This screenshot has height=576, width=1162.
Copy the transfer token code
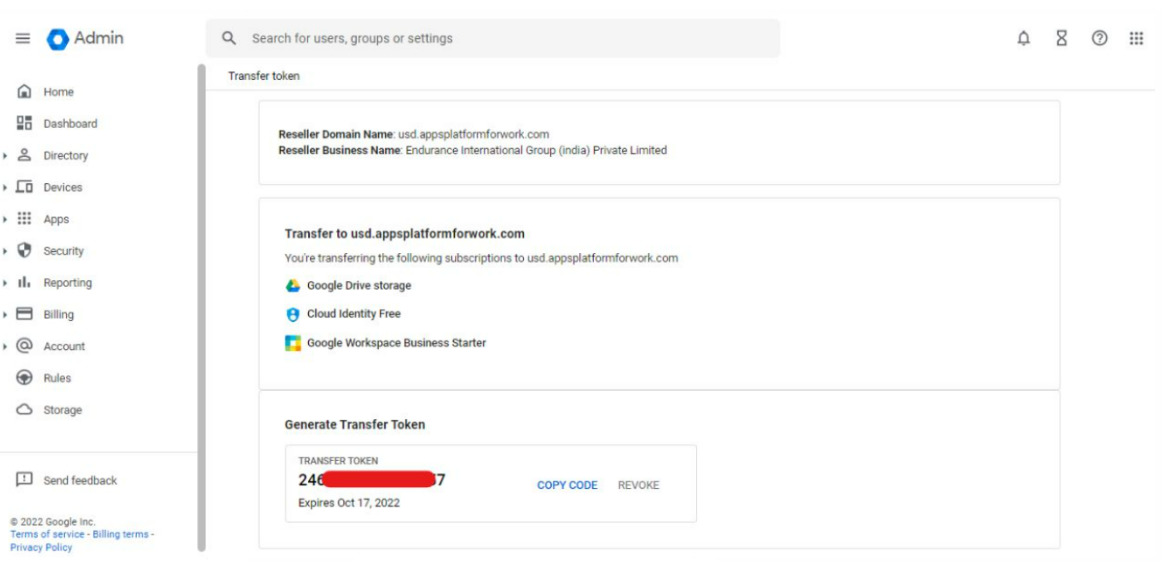pos(567,485)
